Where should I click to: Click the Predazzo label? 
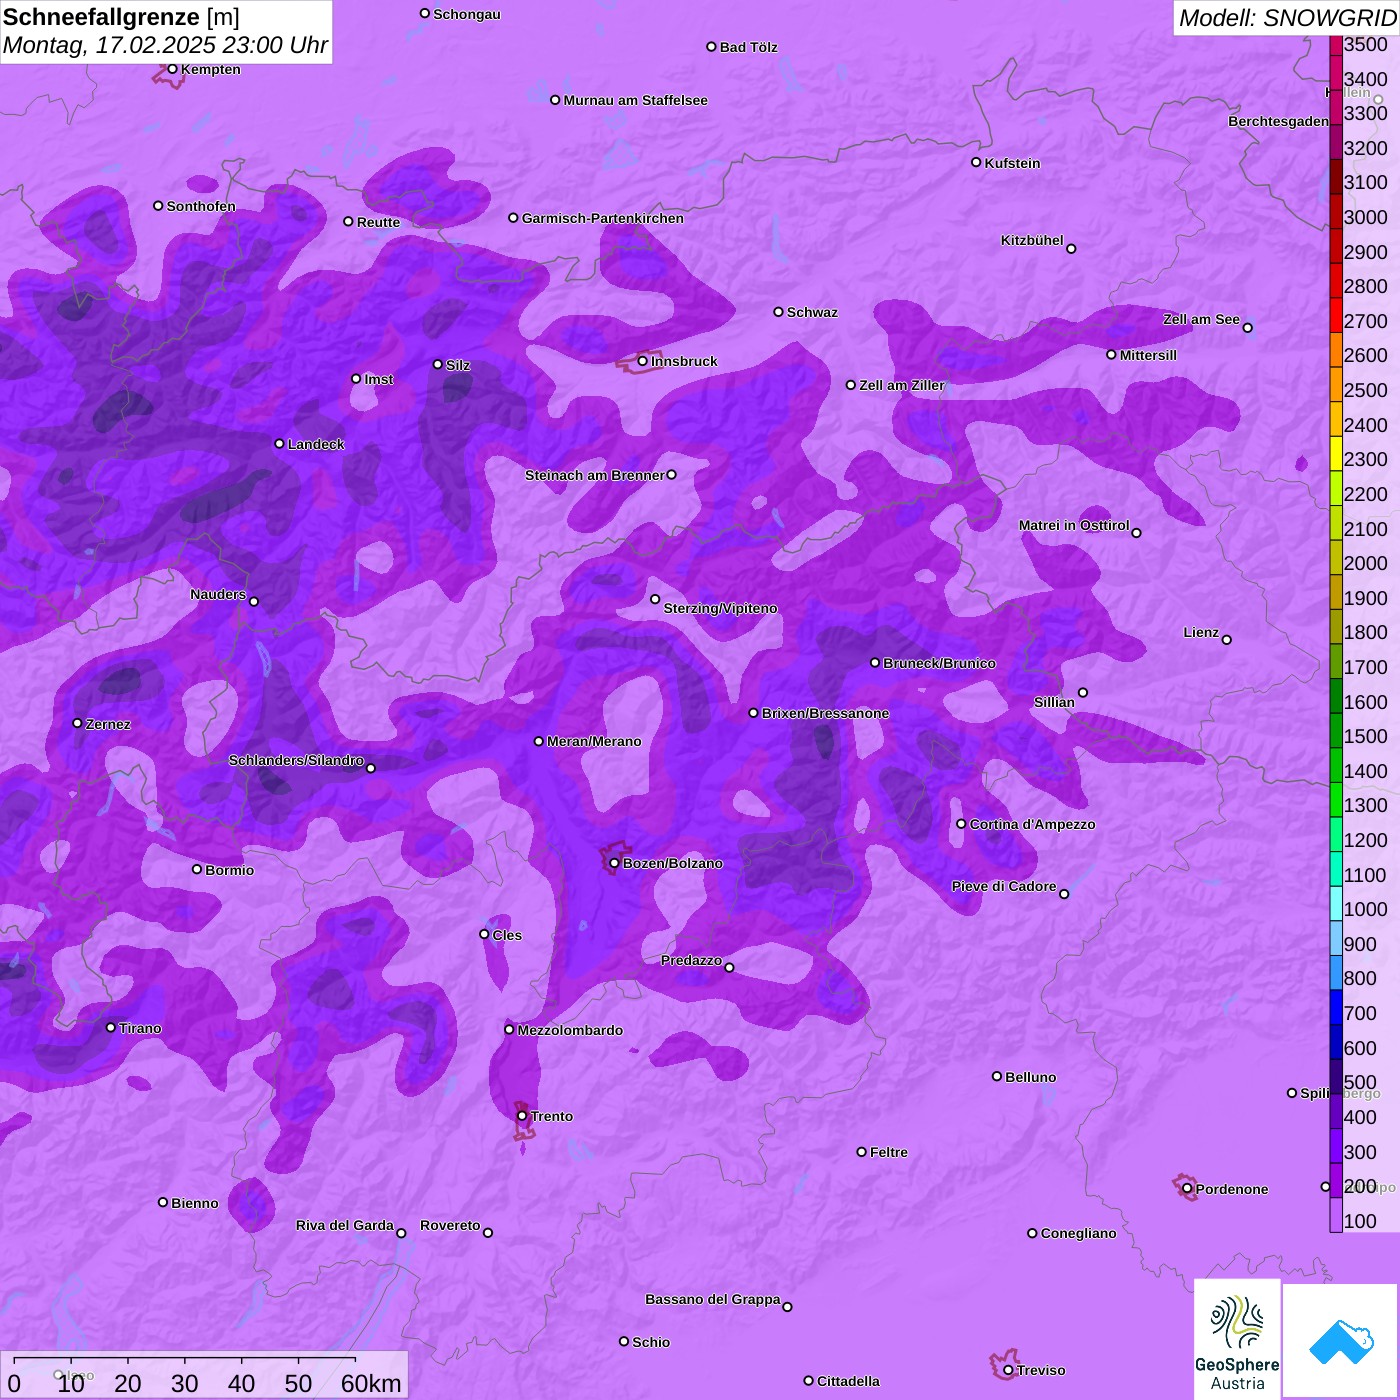pos(691,960)
